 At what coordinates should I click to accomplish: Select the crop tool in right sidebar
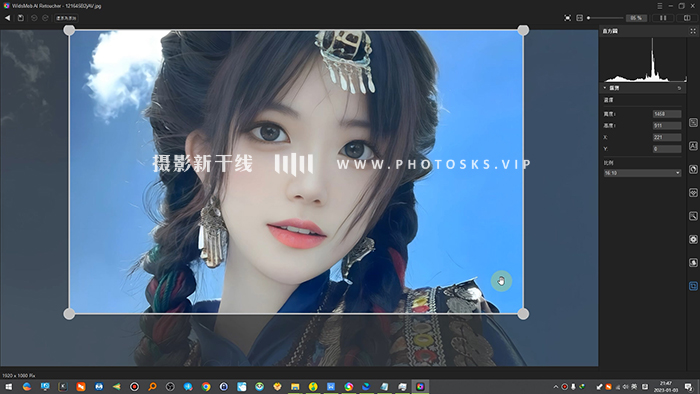(x=693, y=286)
